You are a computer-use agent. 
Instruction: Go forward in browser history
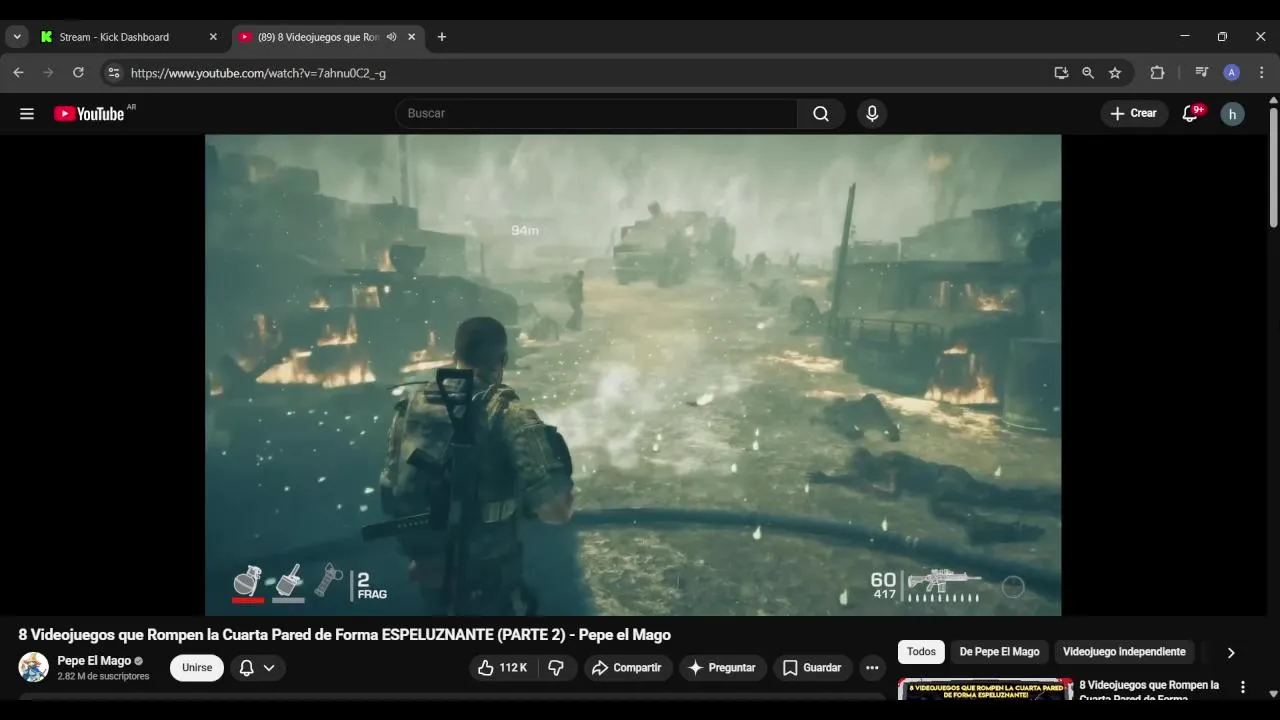point(48,73)
